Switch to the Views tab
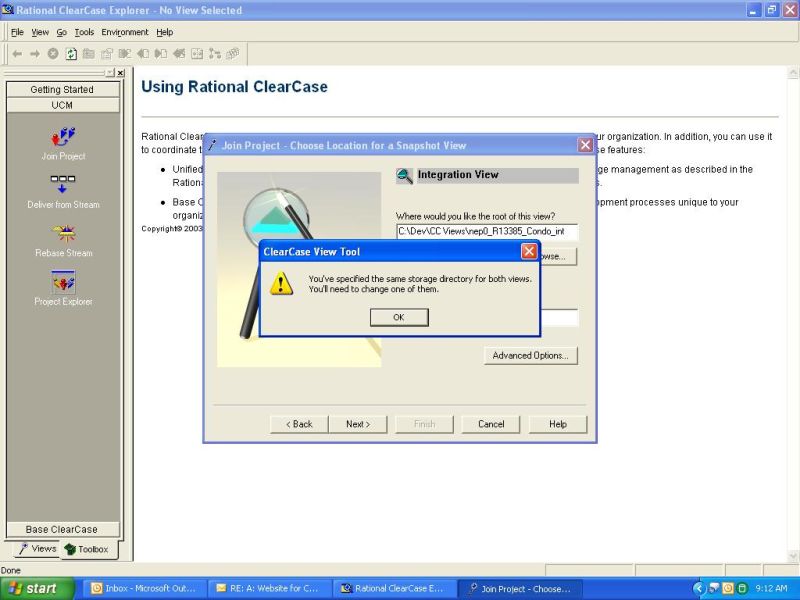Viewport: 800px width, 600px height. pos(37,549)
